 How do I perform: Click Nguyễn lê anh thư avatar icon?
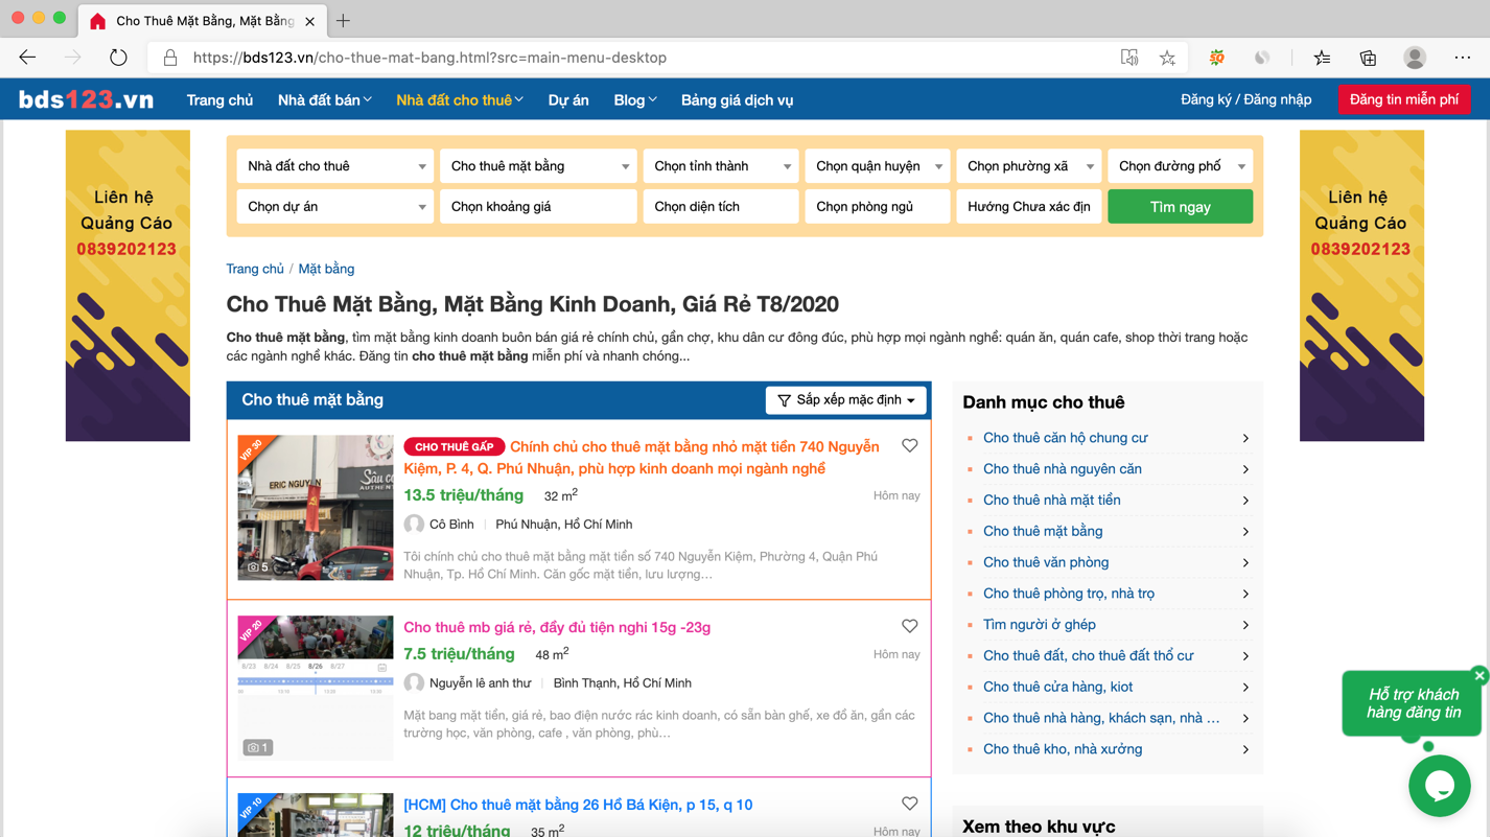click(414, 683)
